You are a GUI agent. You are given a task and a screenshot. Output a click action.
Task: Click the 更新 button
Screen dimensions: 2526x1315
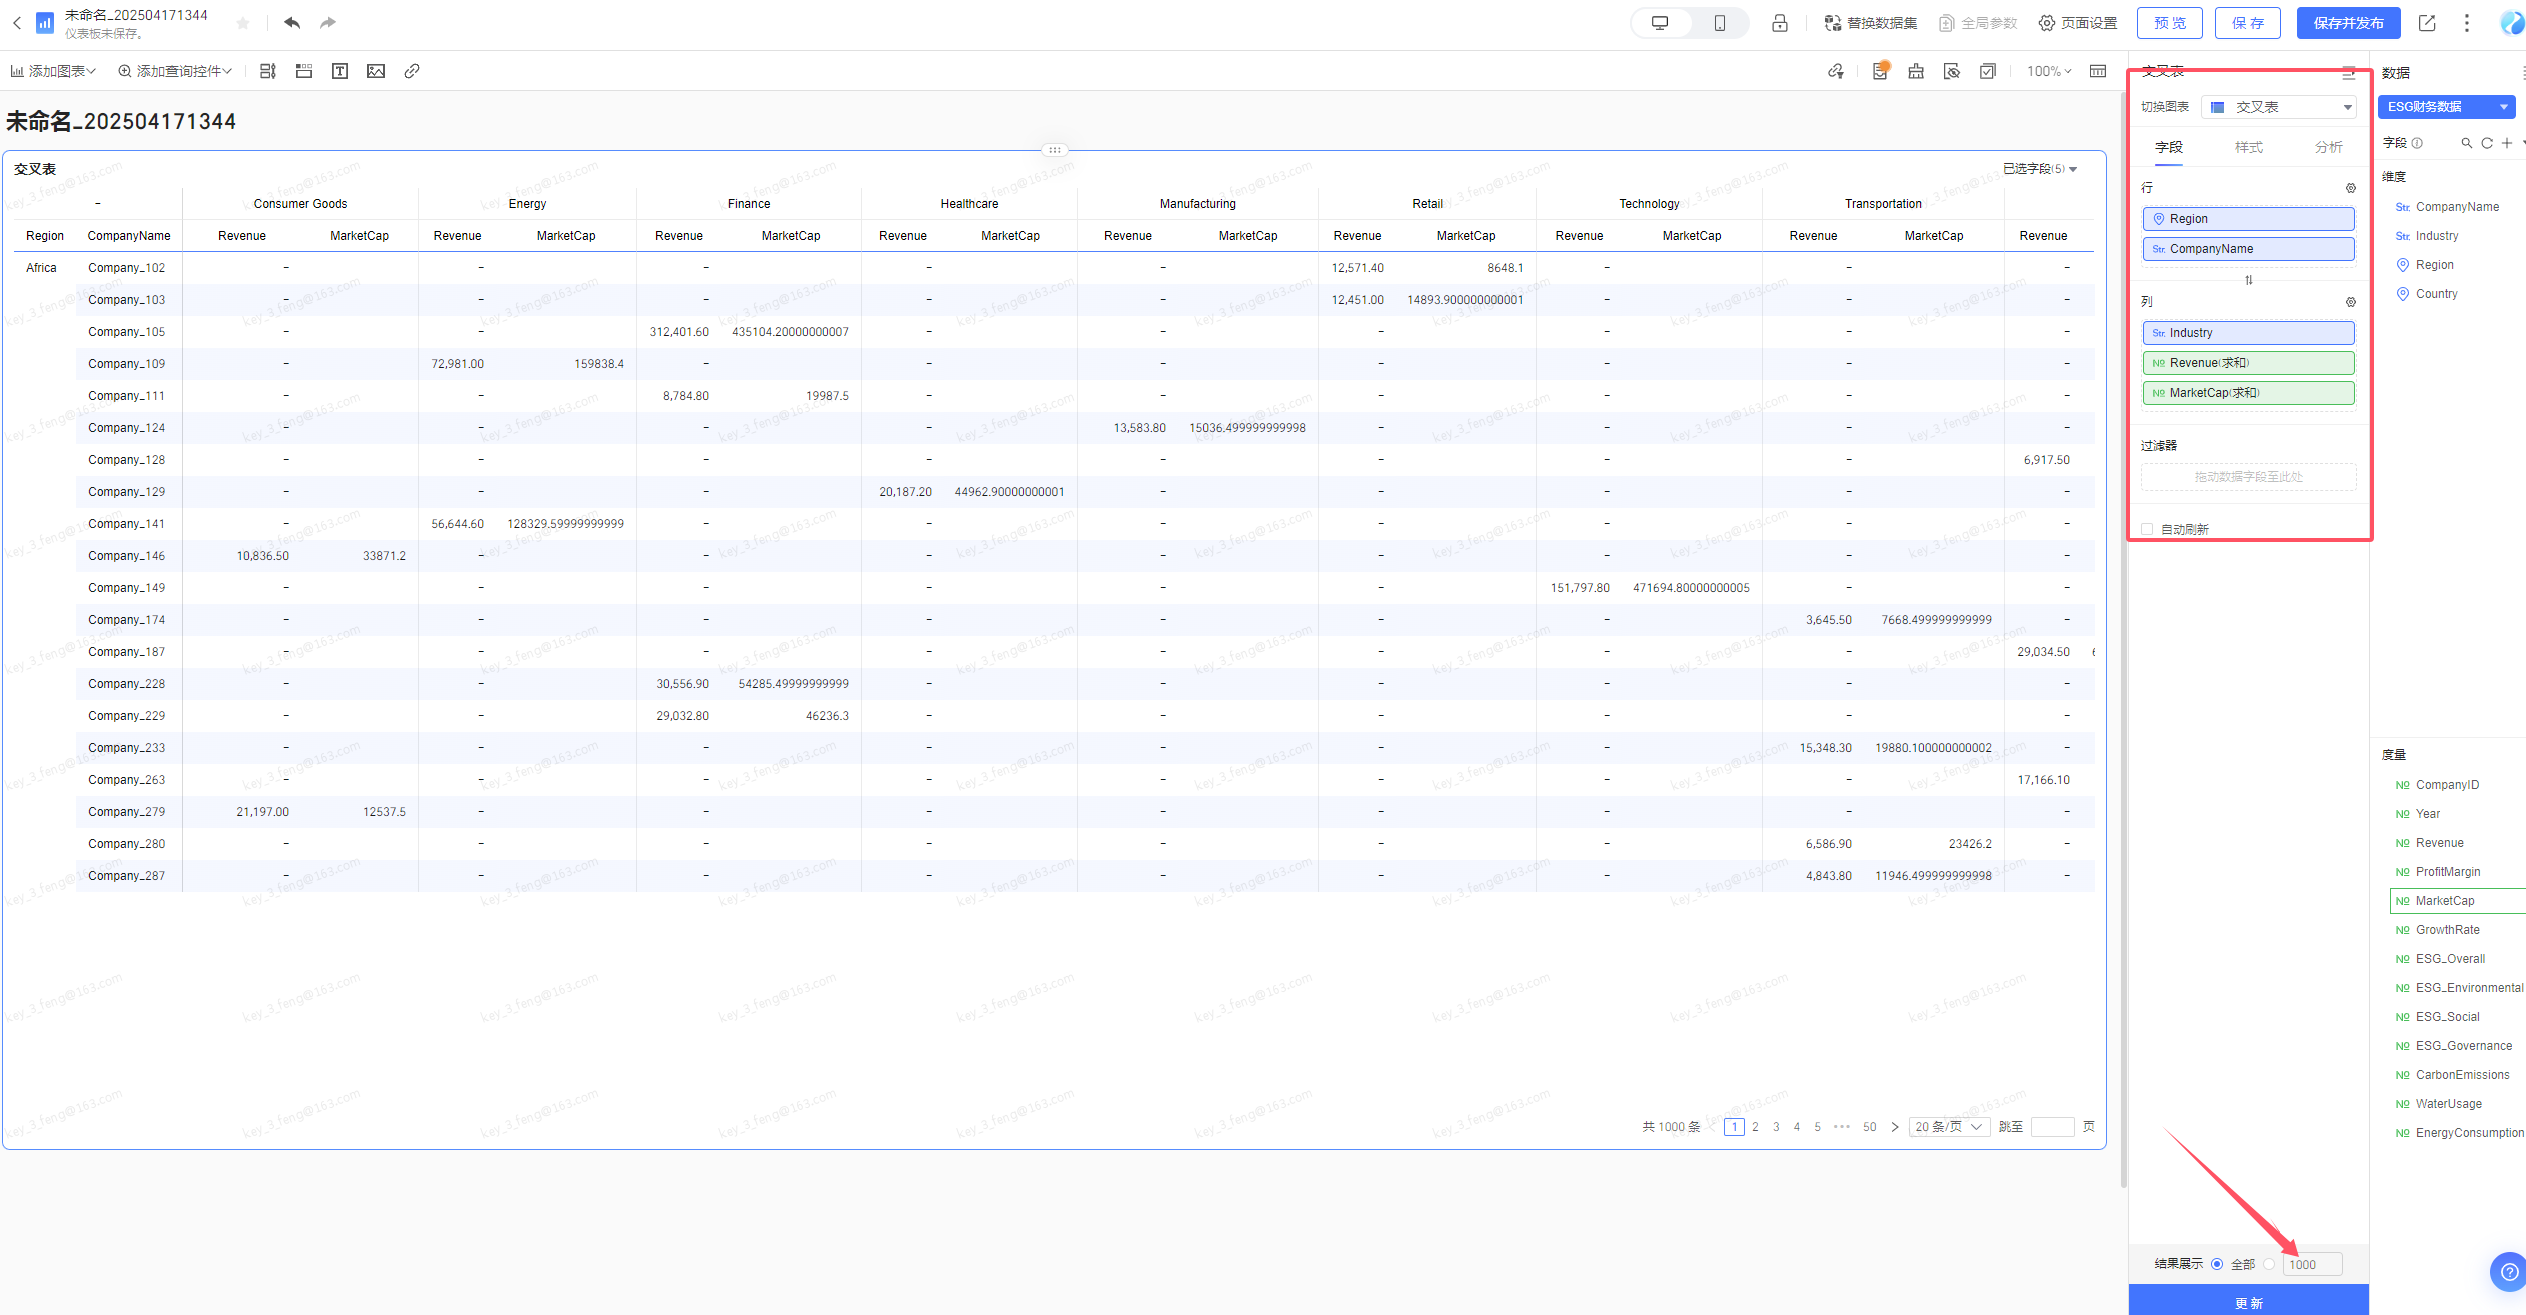[2249, 1301]
